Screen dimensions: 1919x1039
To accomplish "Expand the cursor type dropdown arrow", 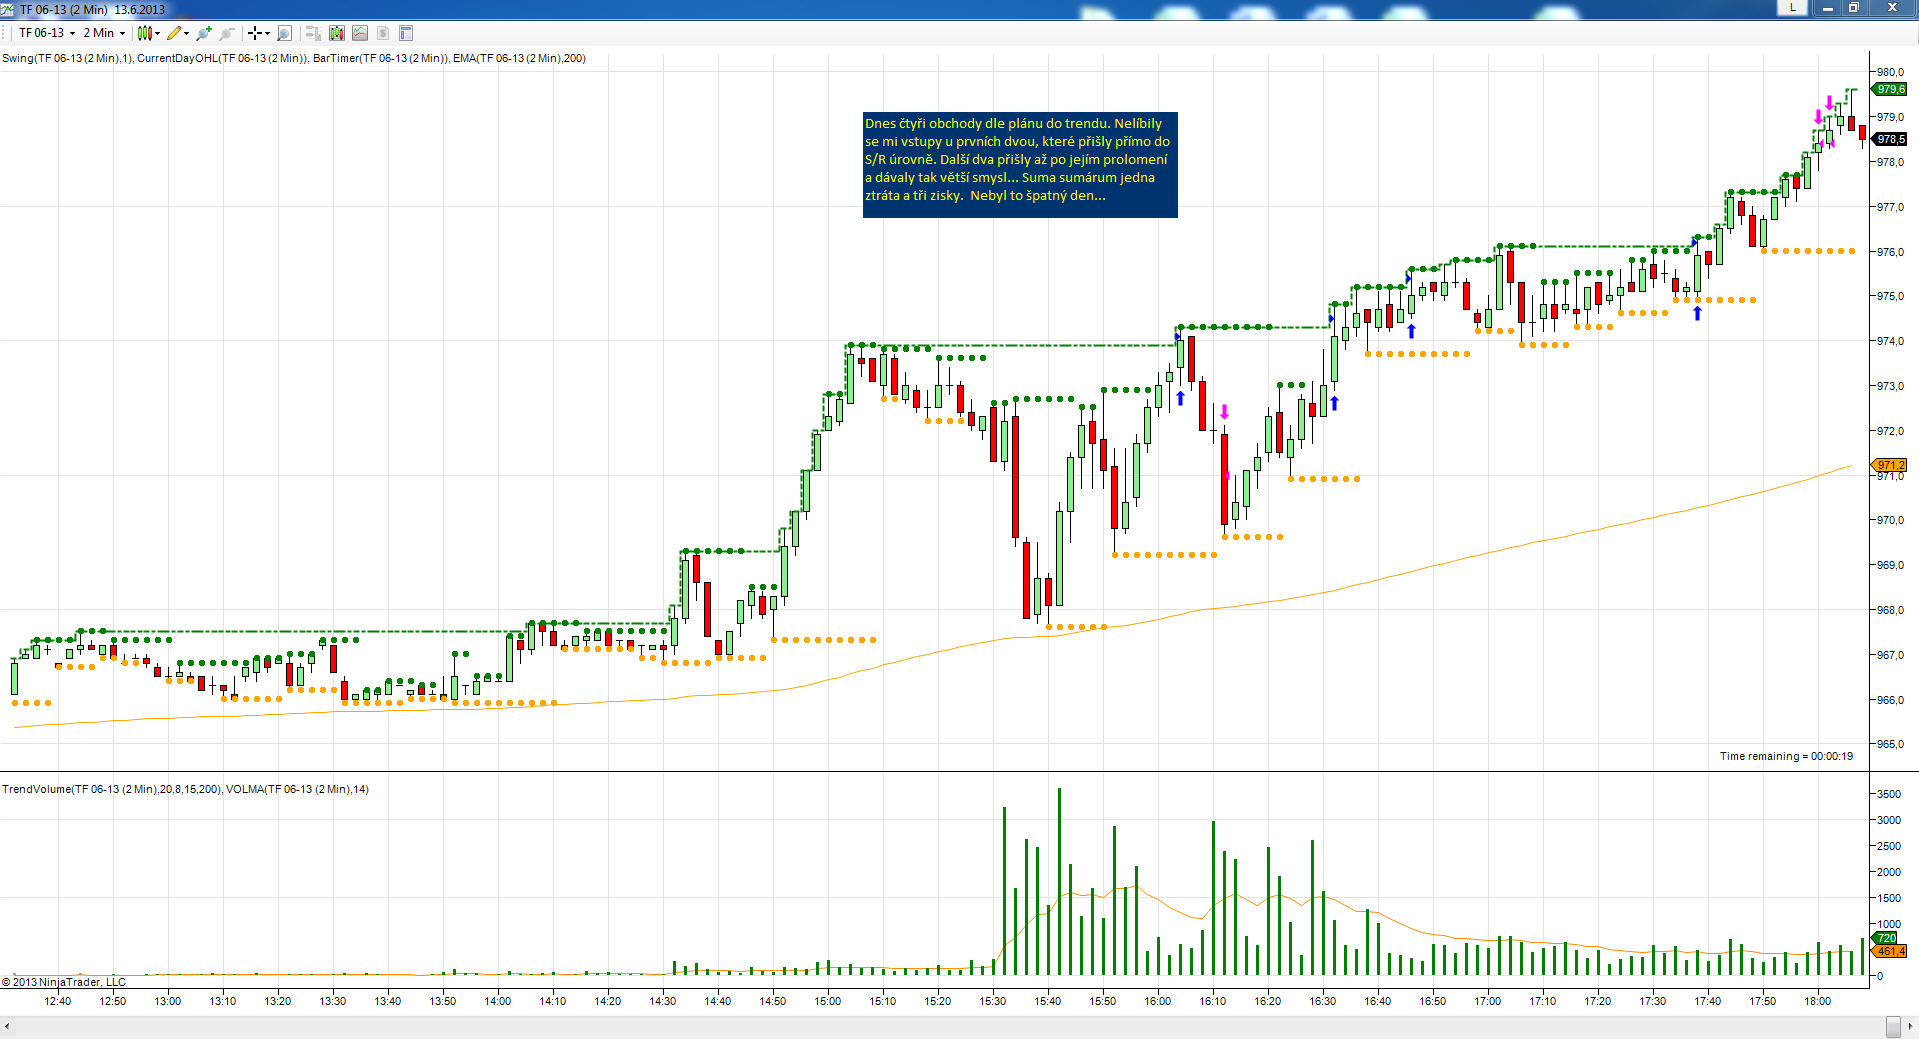I will 267,33.
